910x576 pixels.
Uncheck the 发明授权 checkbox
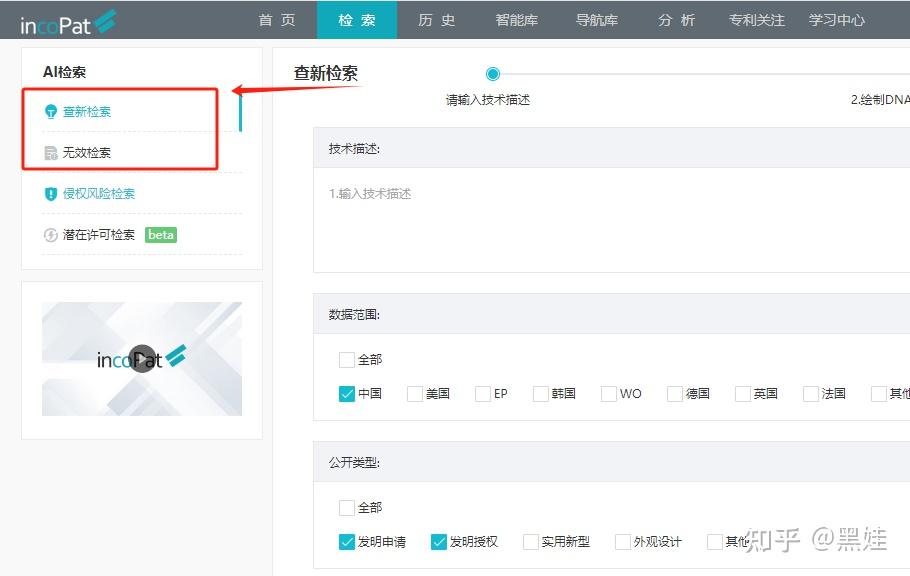438,541
